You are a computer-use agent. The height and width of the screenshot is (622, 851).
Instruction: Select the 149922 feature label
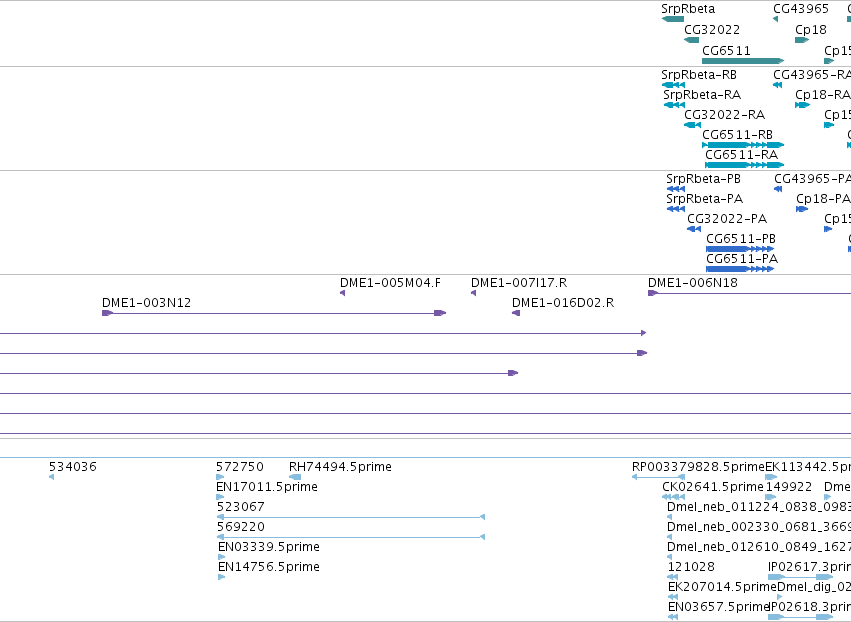coord(789,487)
